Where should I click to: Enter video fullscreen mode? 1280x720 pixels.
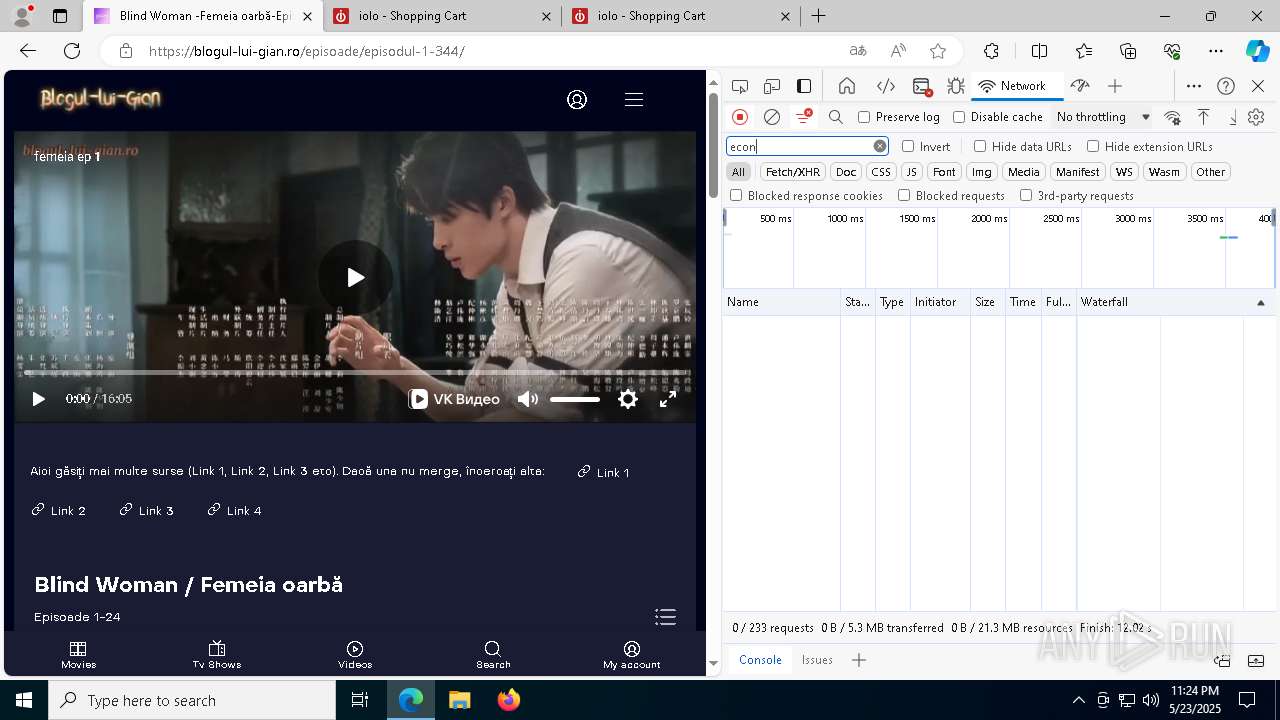[668, 399]
